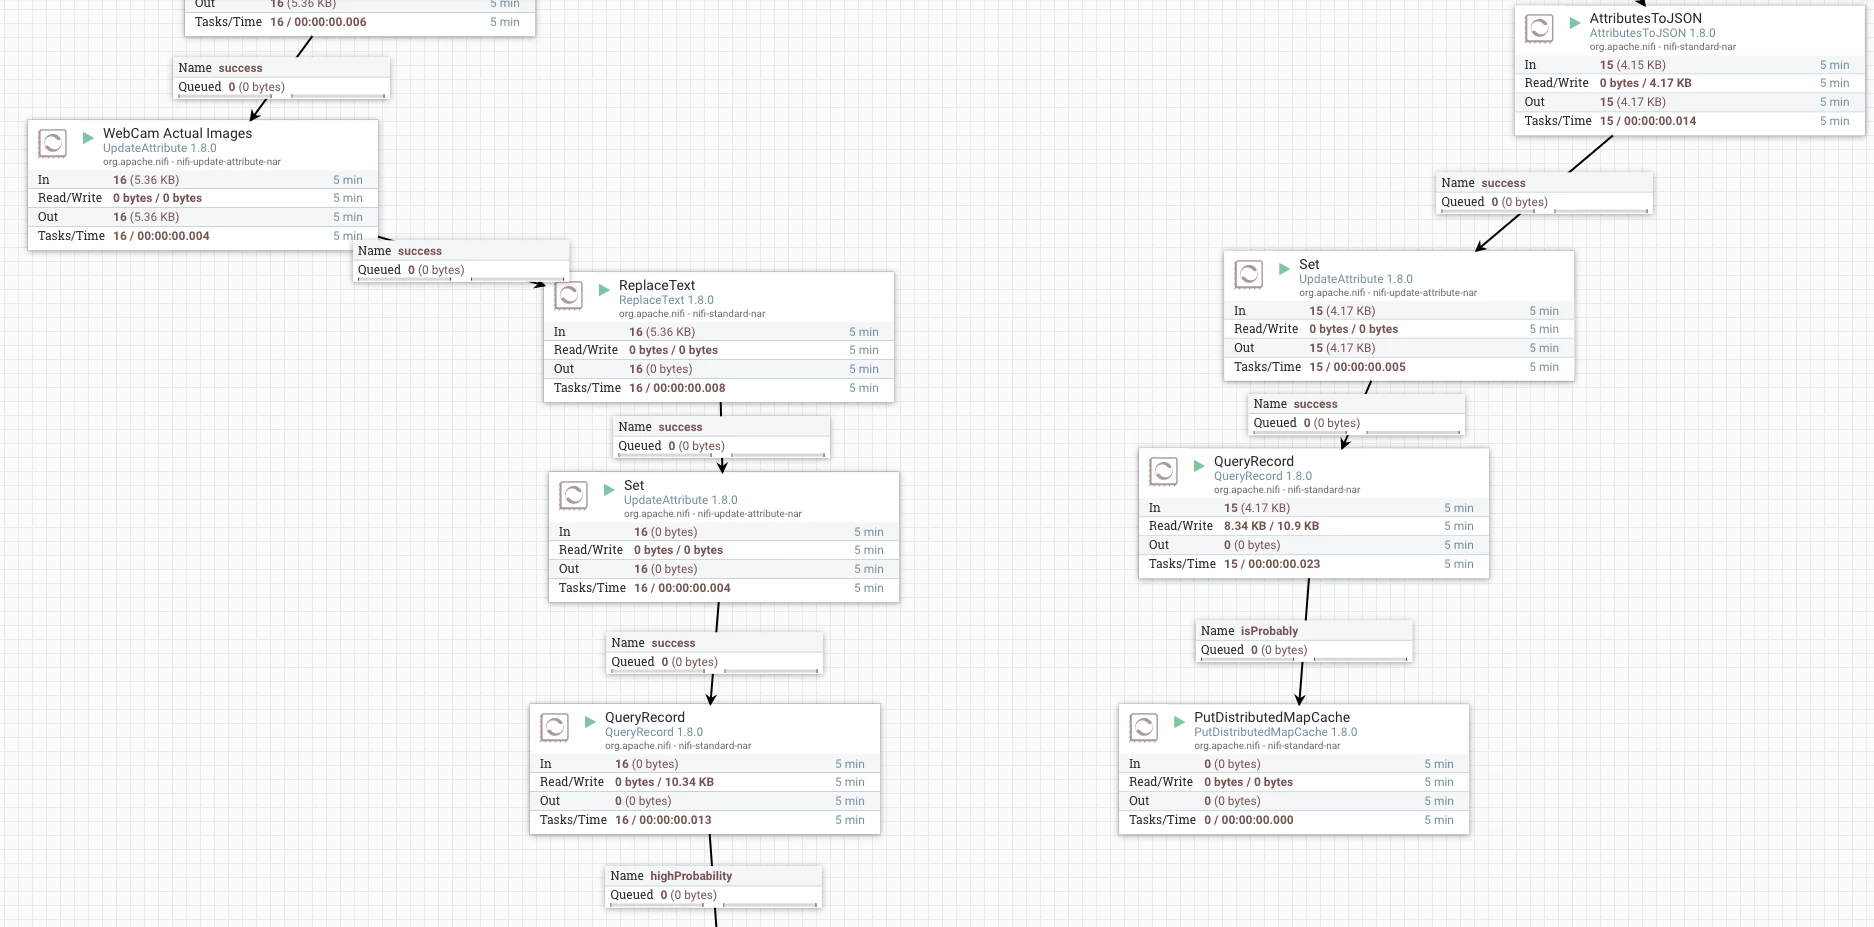Select the isProbably connection label
Image resolution: width=1874 pixels, height=927 pixels.
[1304, 640]
